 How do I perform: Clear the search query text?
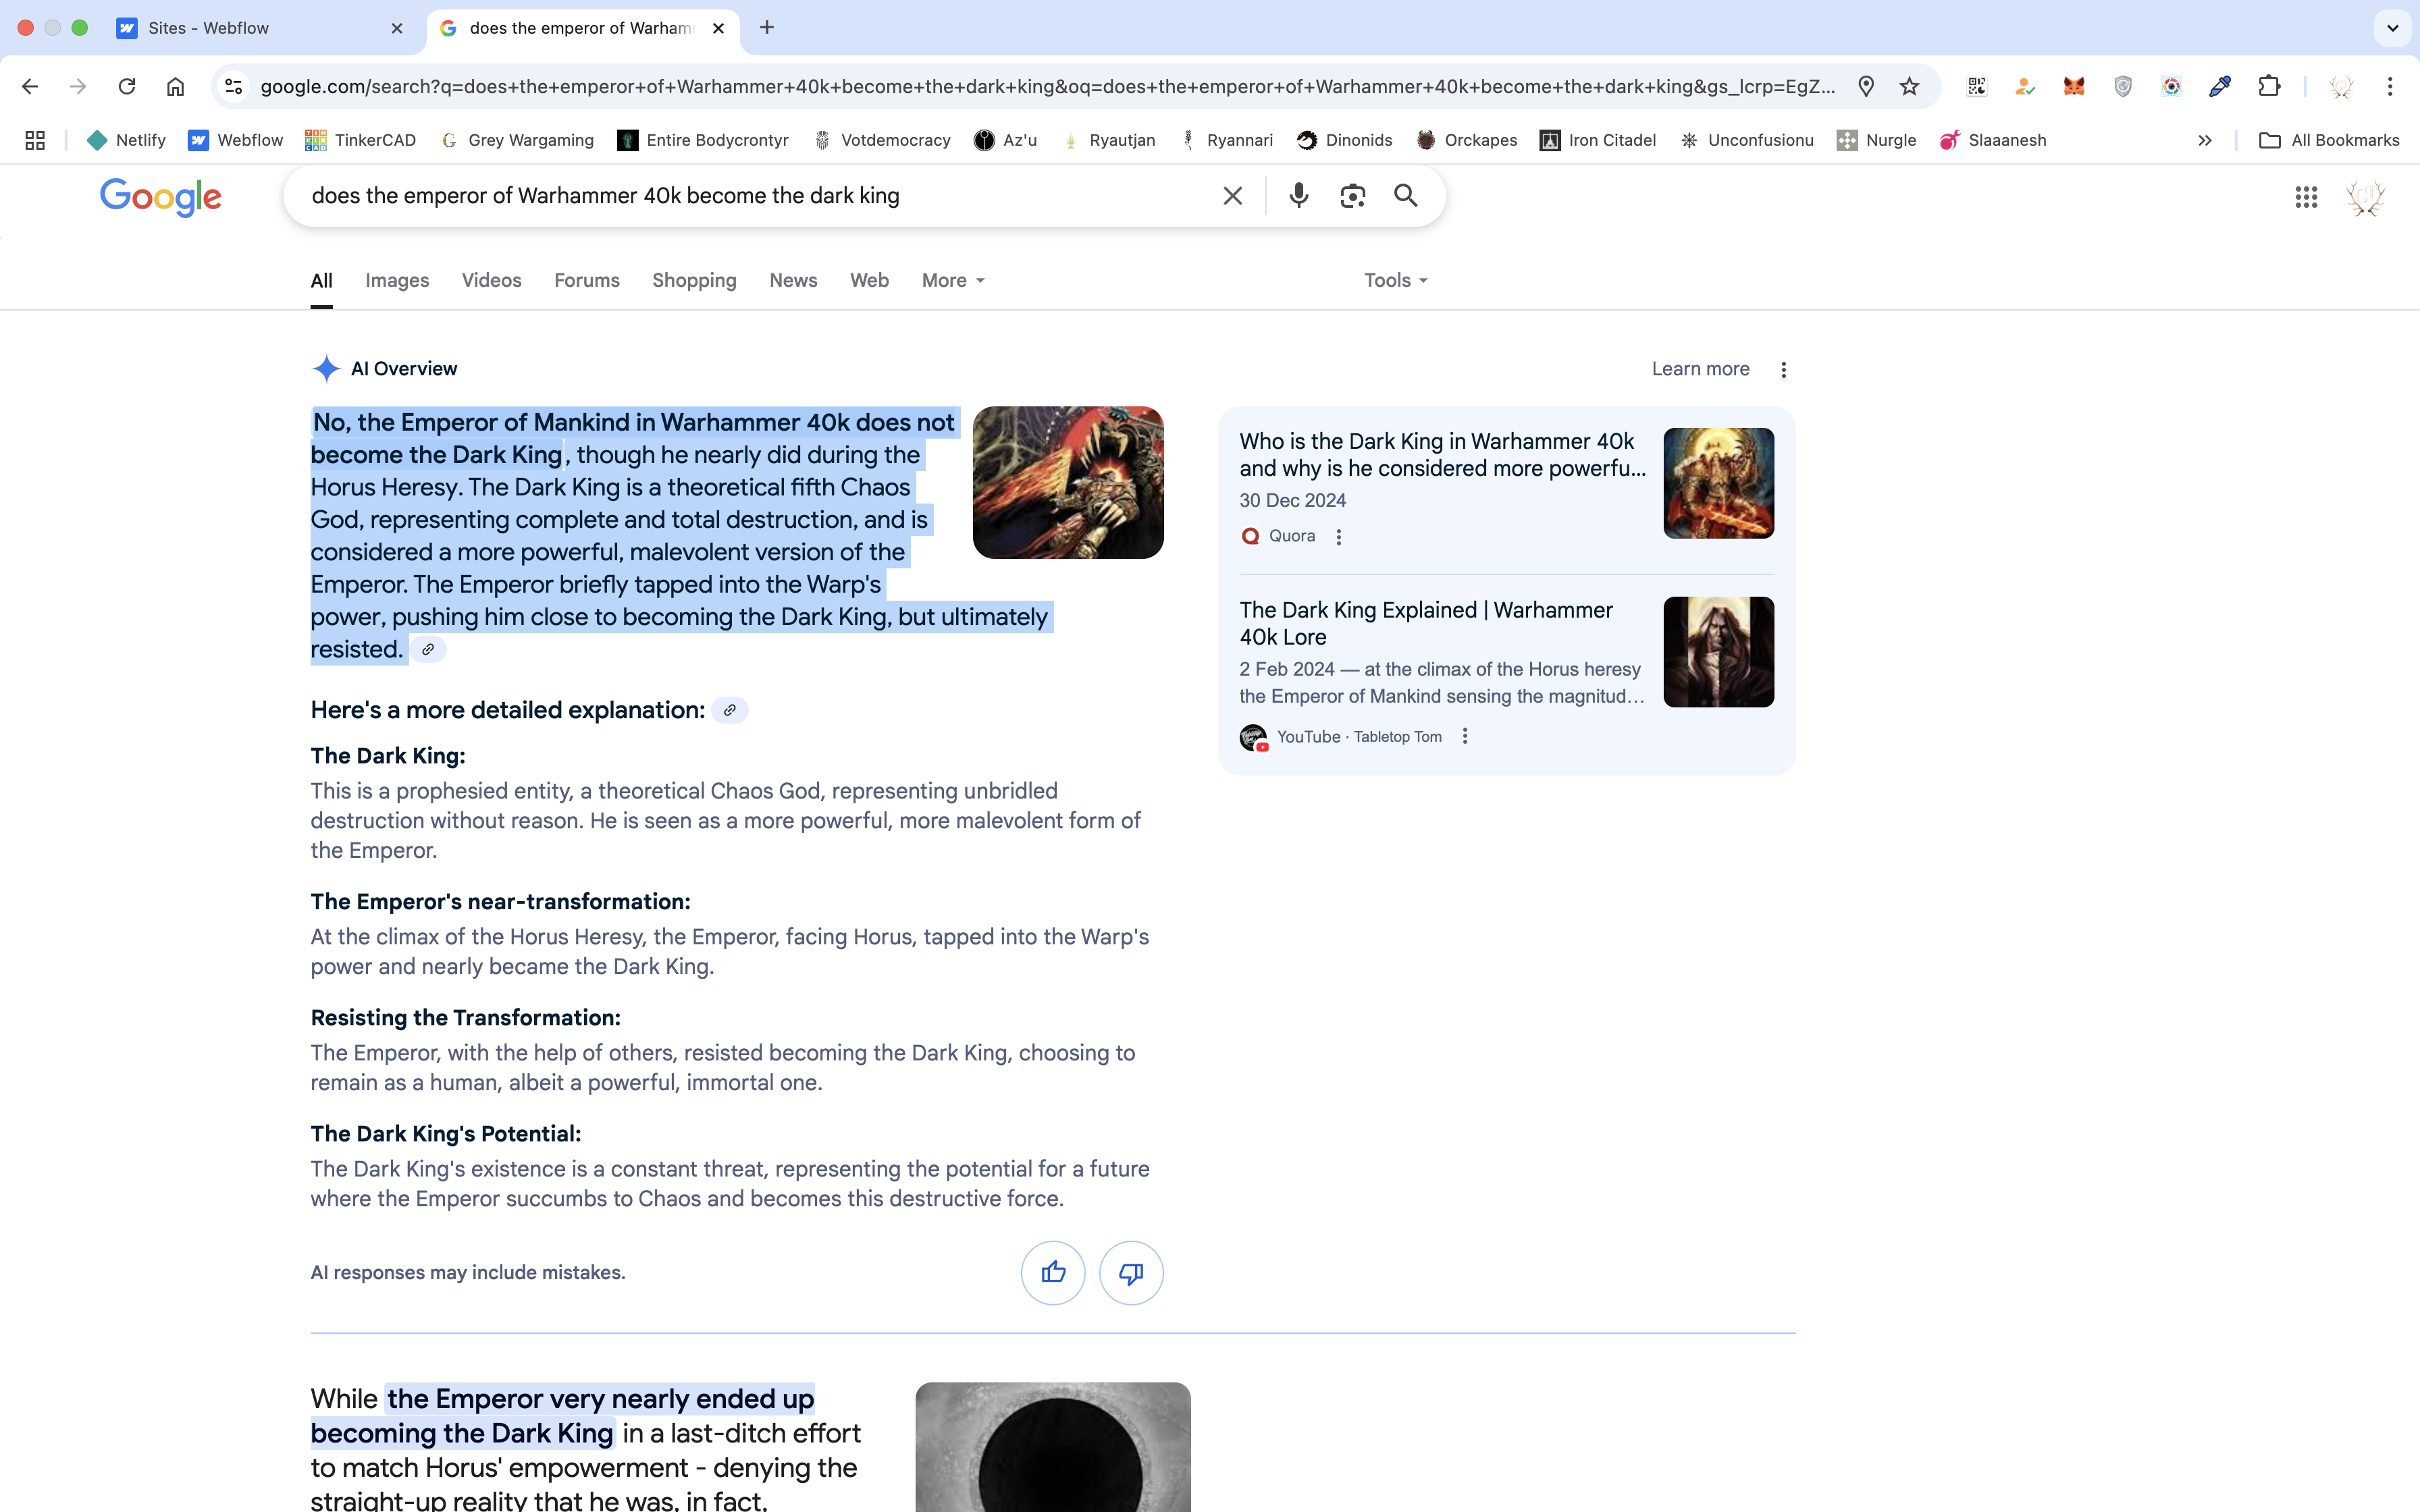point(1232,196)
